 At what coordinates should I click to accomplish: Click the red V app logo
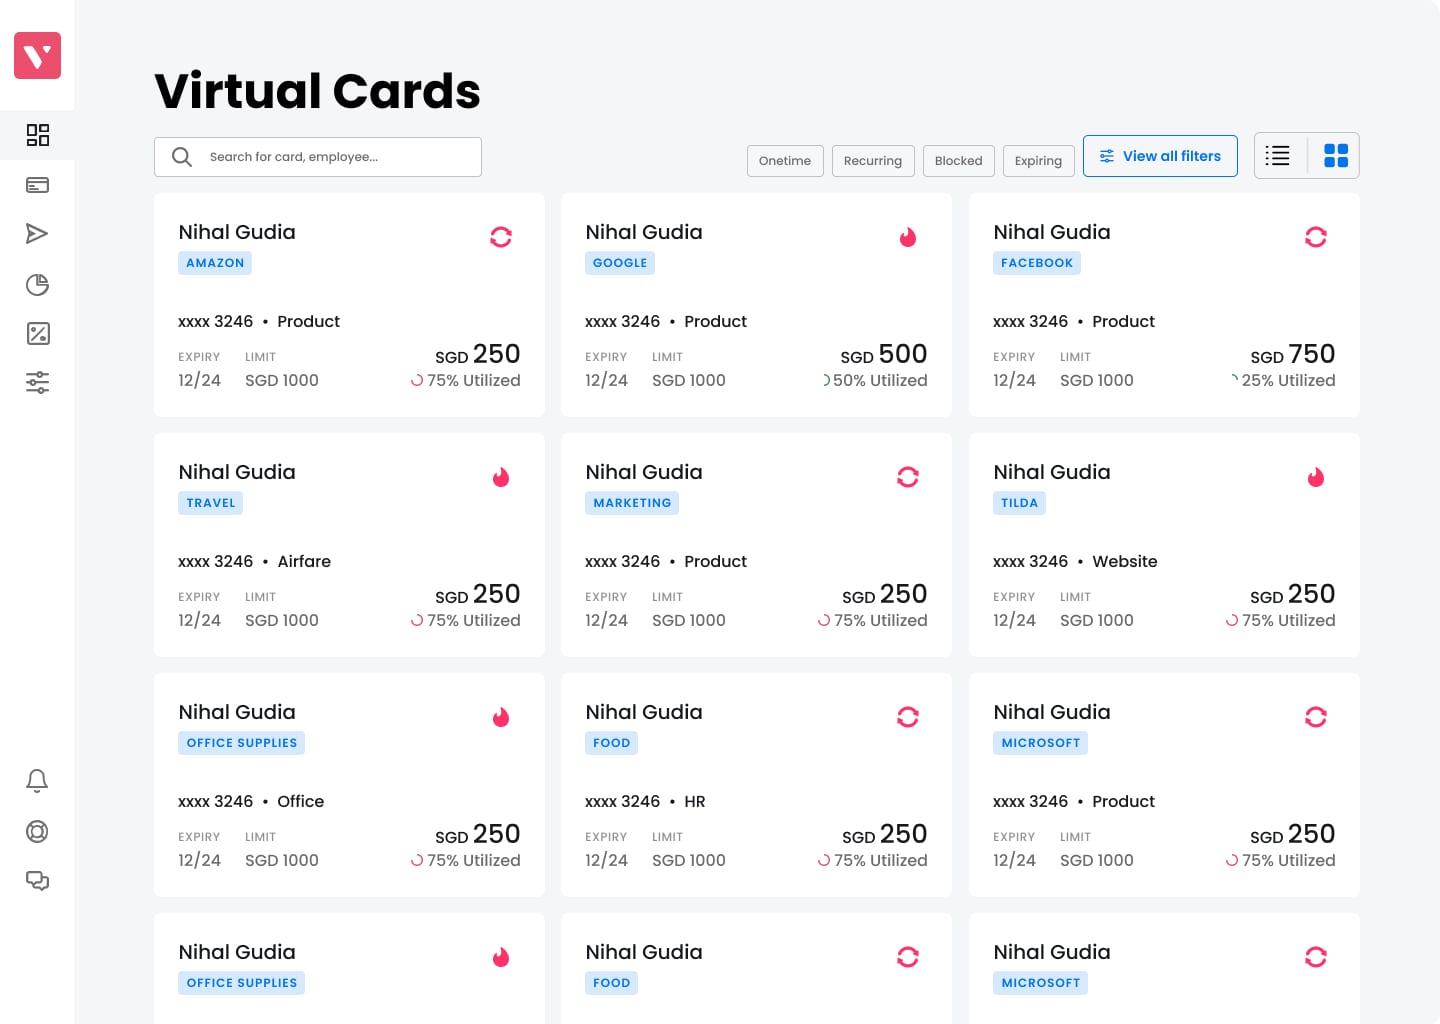pos(37,55)
